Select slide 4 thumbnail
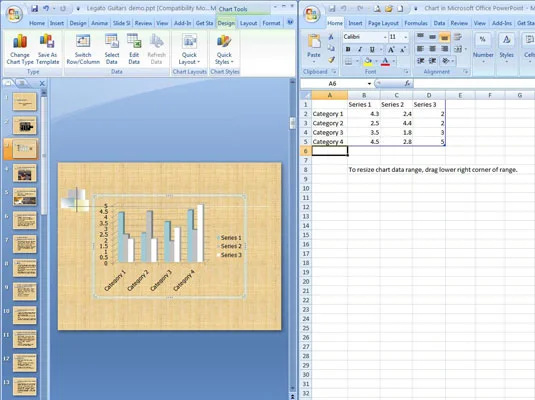535x400 pixels. pyautogui.click(x=25, y=173)
